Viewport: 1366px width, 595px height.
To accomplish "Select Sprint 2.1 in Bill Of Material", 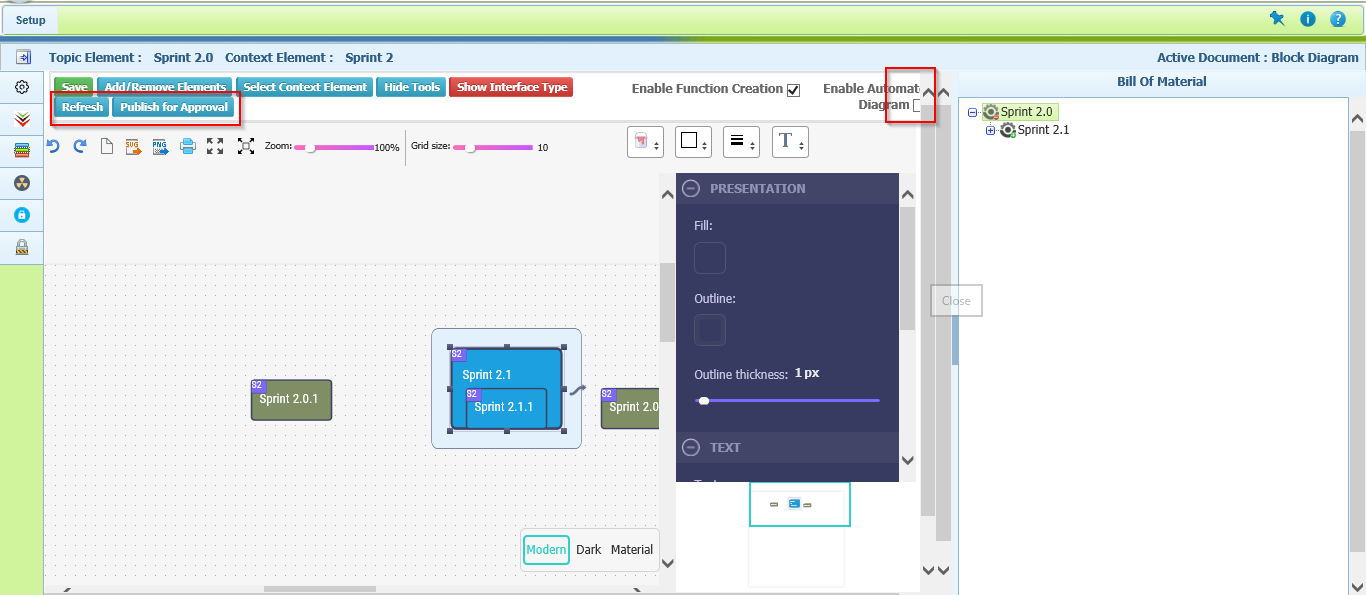I will point(1043,130).
